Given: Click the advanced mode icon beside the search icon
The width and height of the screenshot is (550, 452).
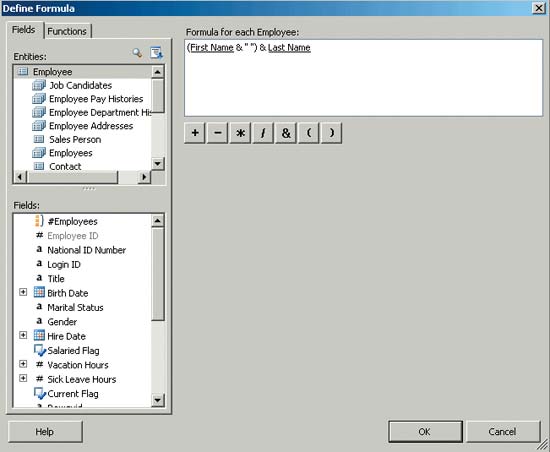Looking at the screenshot, I should coord(156,53).
